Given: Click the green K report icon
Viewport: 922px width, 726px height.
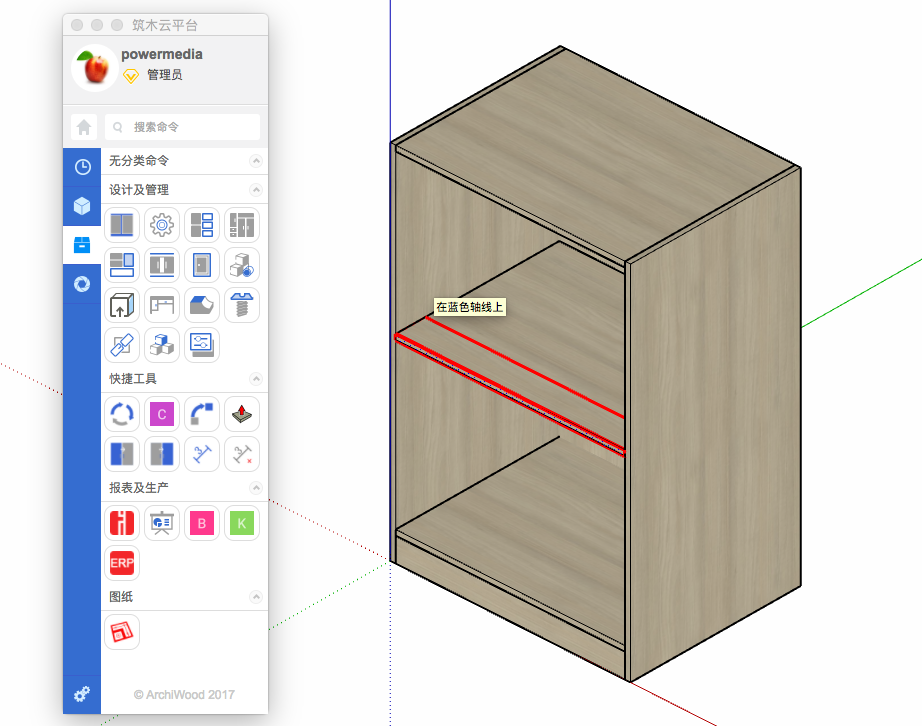Looking at the screenshot, I should (241, 523).
